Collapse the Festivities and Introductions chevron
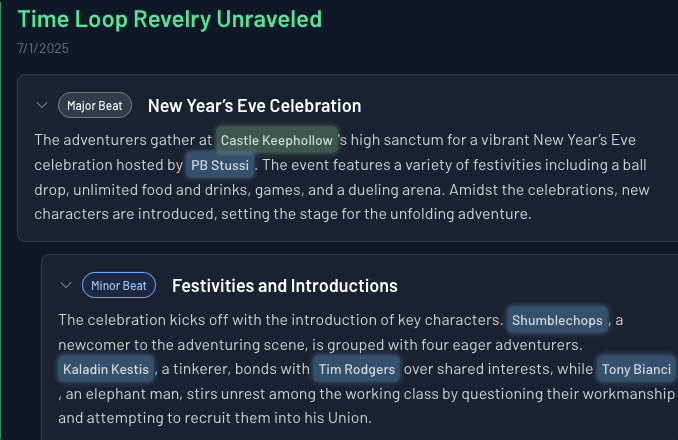The height and width of the screenshot is (440, 678). tap(66, 286)
